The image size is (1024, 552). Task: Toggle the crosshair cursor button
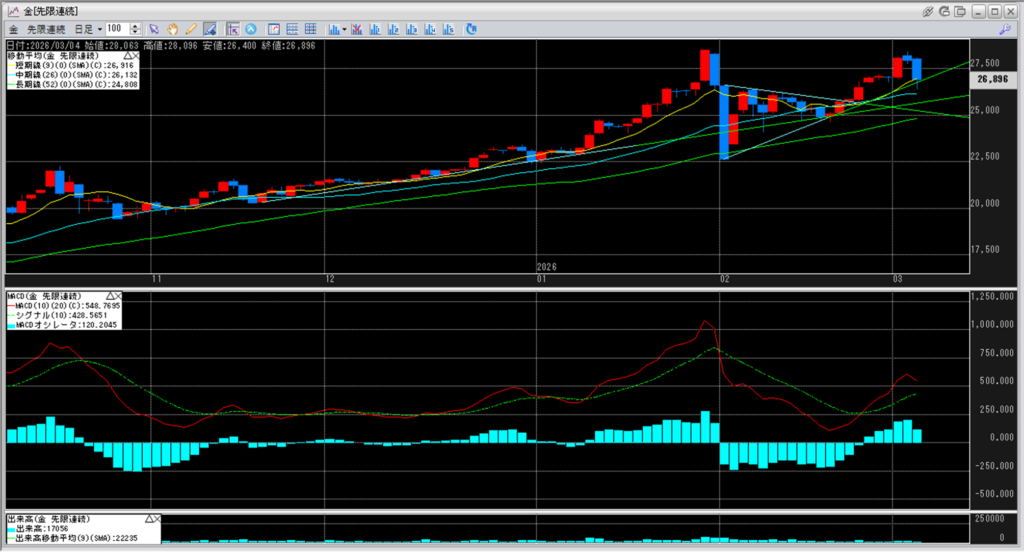pyautogui.click(x=232, y=29)
